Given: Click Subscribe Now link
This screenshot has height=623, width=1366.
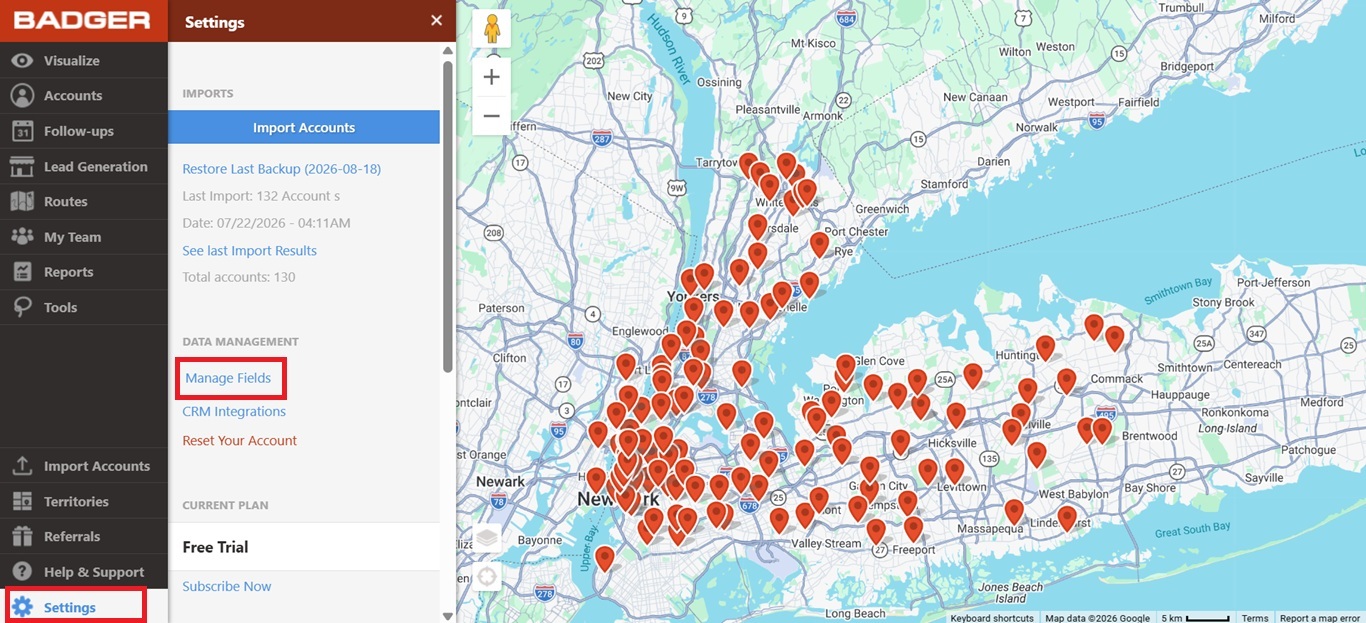Looking at the screenshot, I should 226,586.
